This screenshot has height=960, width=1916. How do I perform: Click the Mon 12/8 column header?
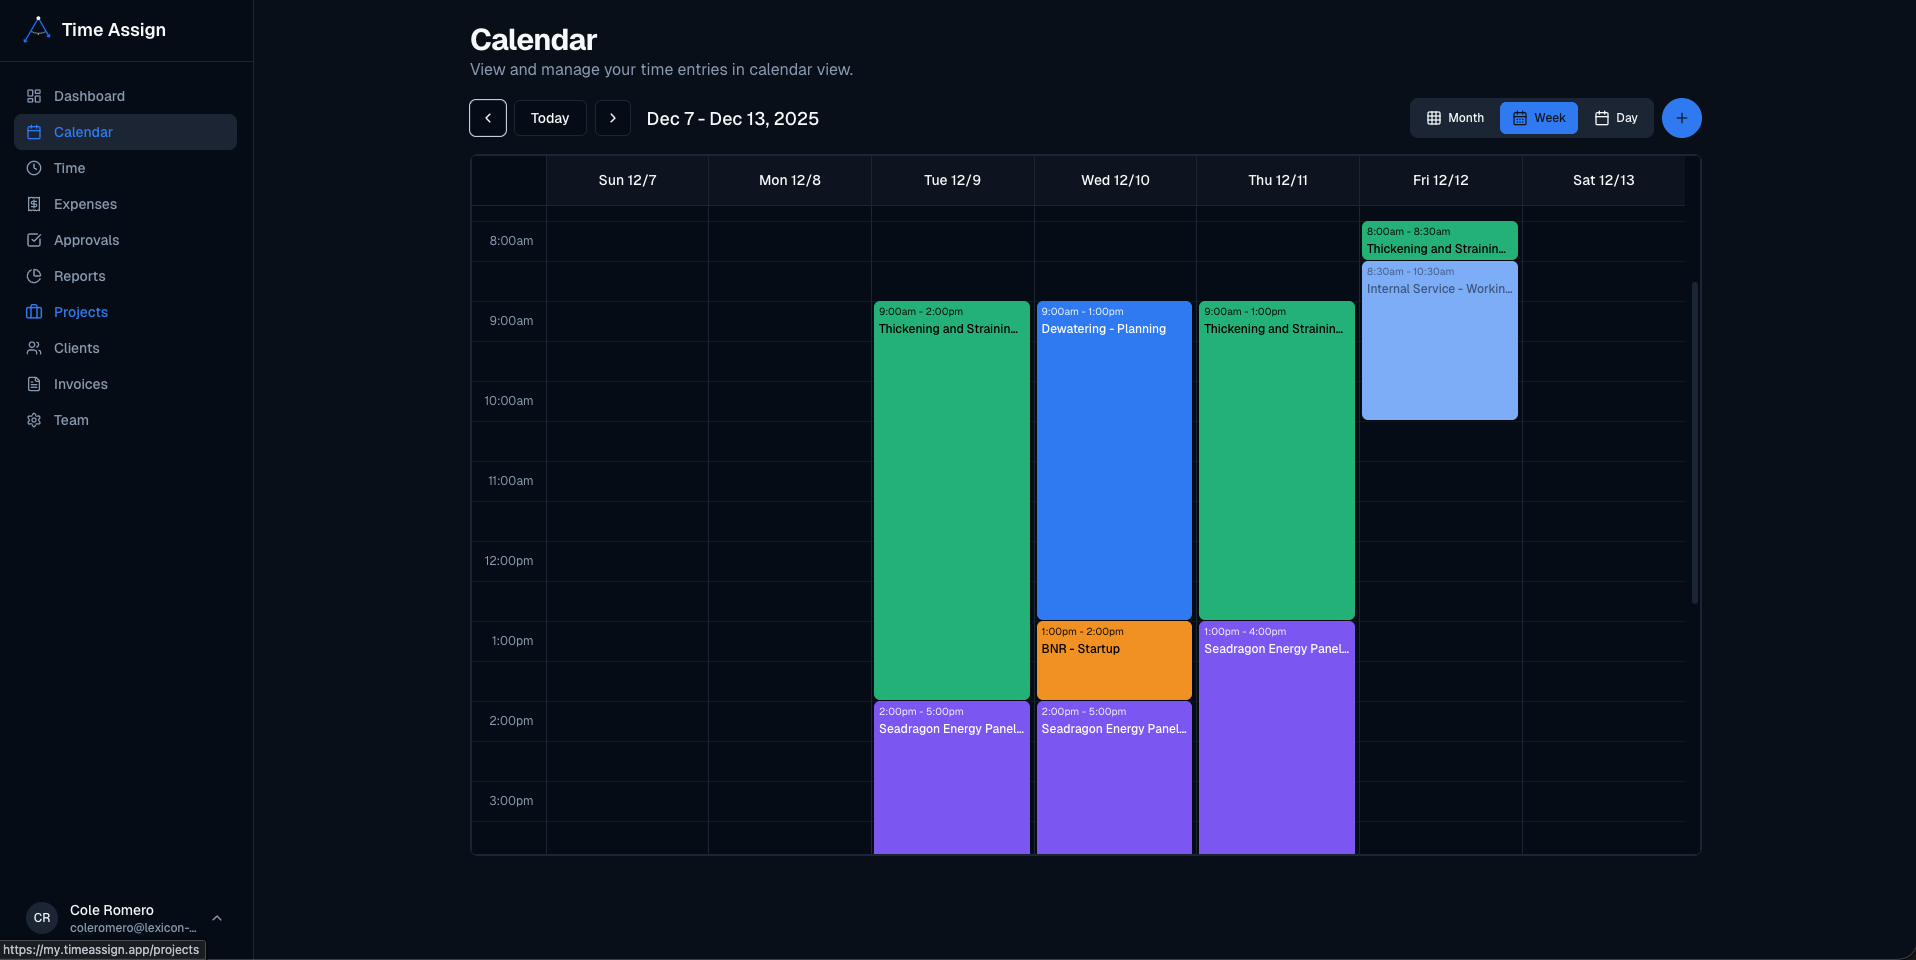point(790,180)
